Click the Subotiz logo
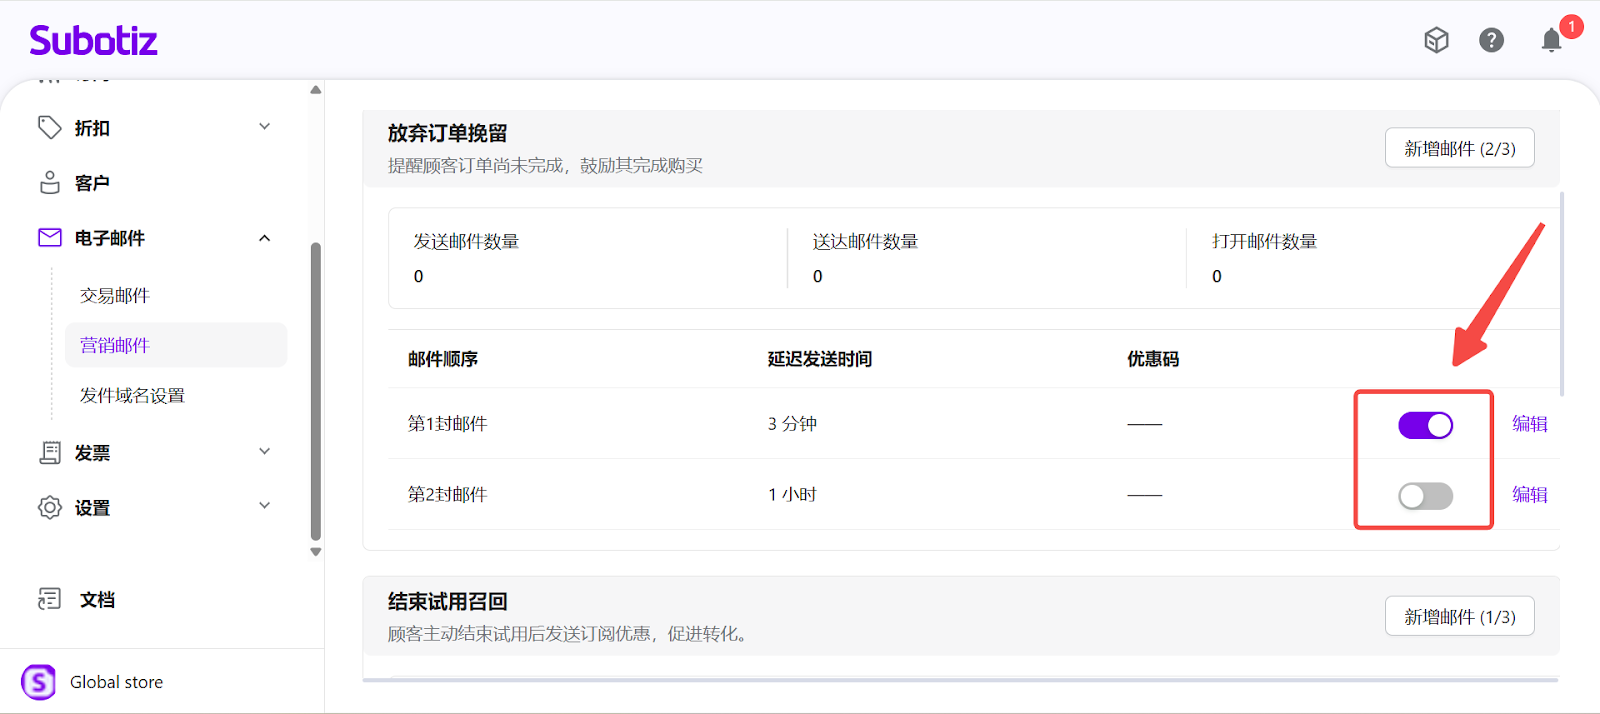 click(x=93, y=41)
